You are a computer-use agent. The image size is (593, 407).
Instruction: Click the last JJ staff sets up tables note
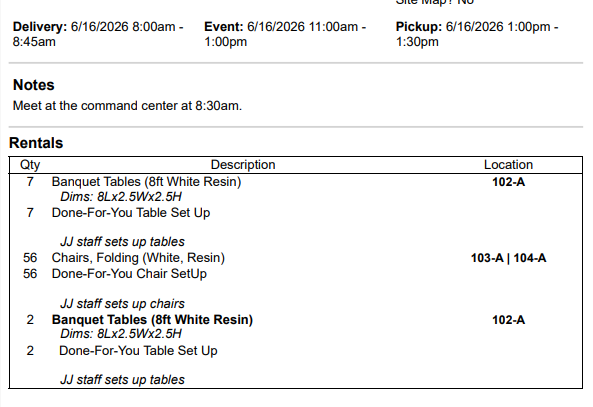point(123,380)
